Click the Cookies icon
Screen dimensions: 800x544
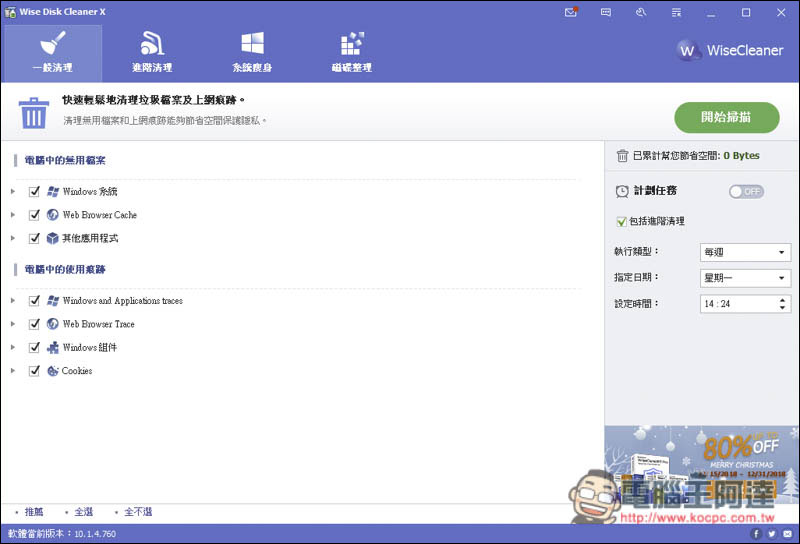[53, 371]
